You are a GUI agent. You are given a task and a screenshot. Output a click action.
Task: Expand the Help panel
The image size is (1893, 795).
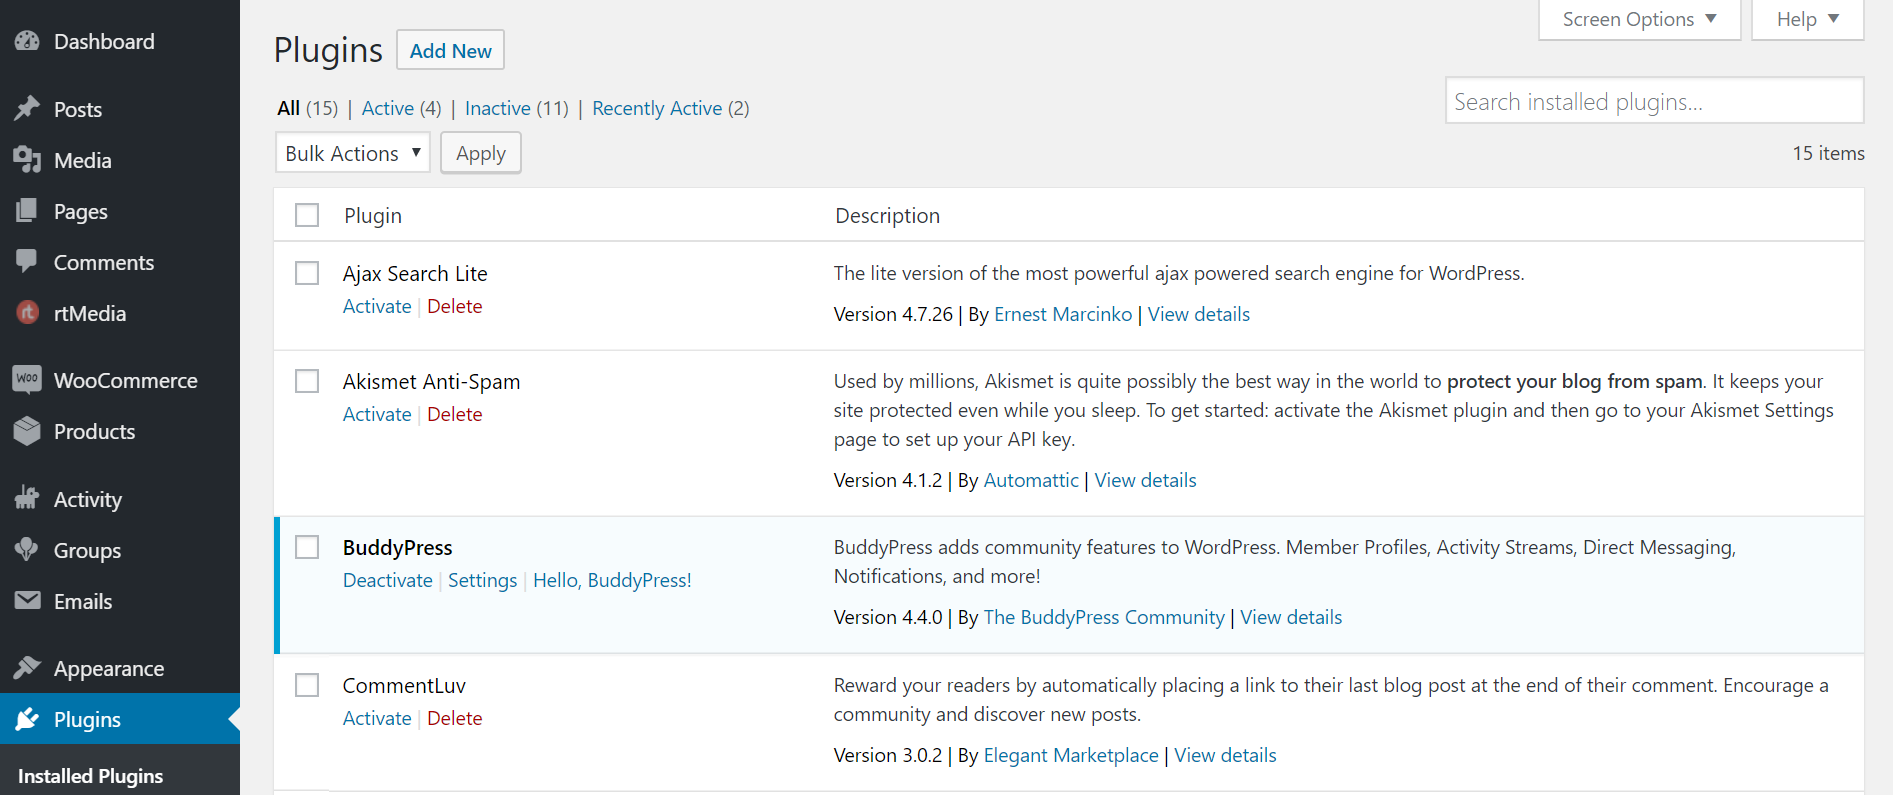[1808, 20]
